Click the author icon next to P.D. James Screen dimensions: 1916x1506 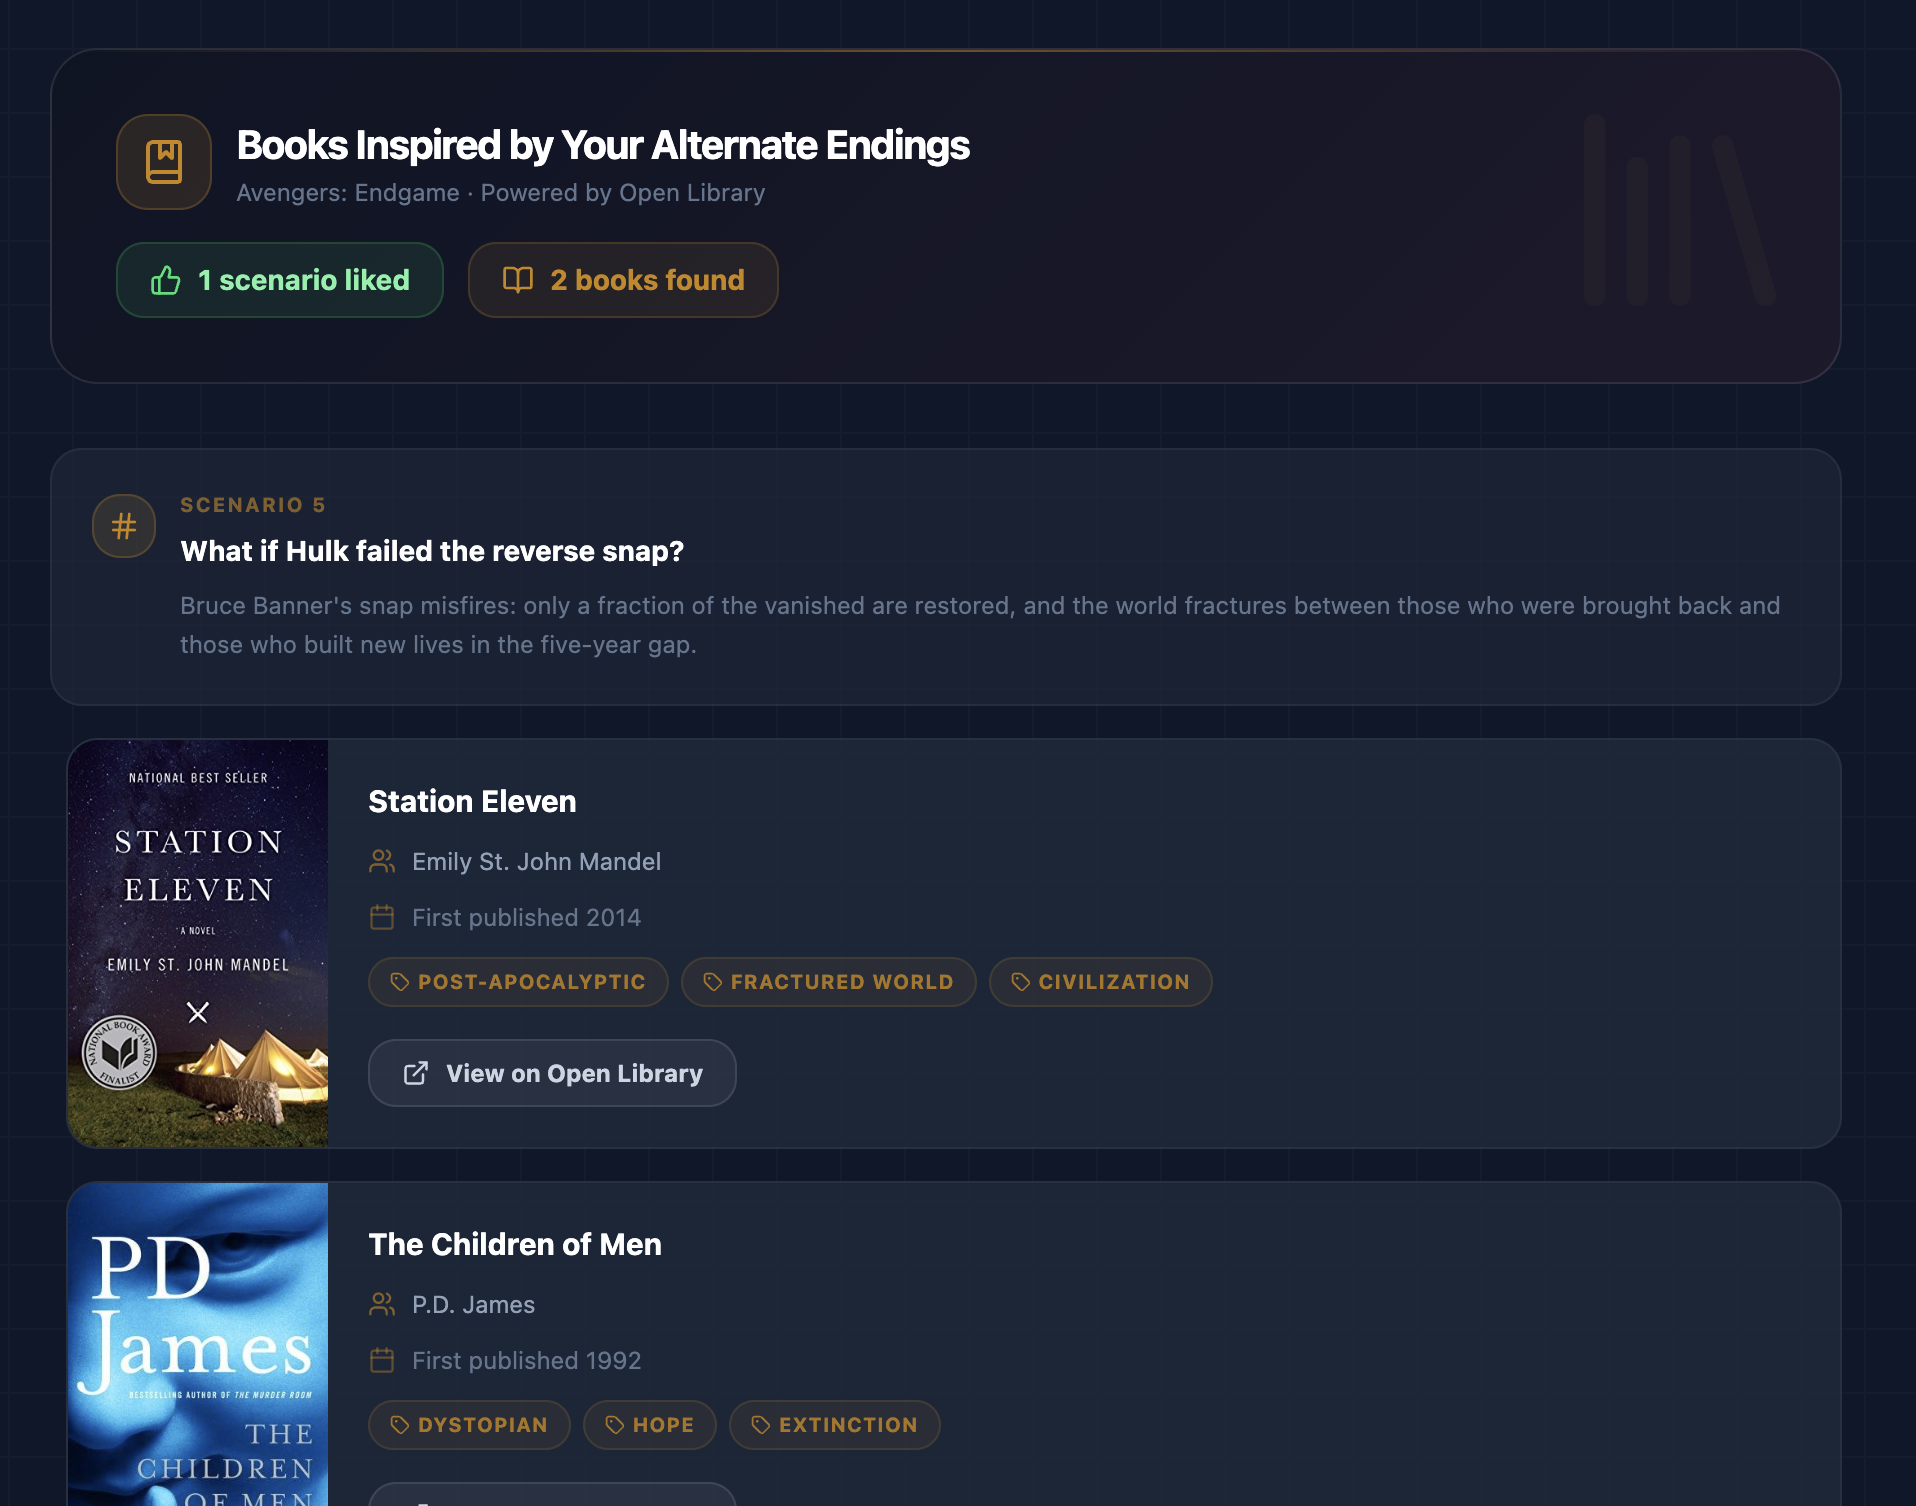(382, 1304)
